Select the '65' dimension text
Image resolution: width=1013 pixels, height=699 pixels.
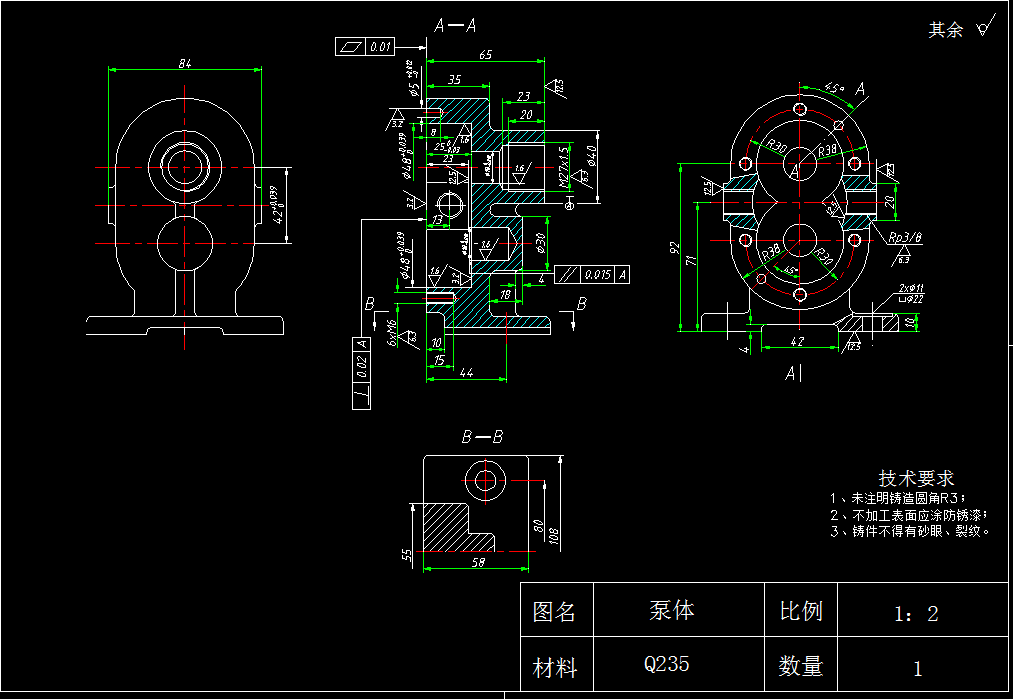coord(486,55)
